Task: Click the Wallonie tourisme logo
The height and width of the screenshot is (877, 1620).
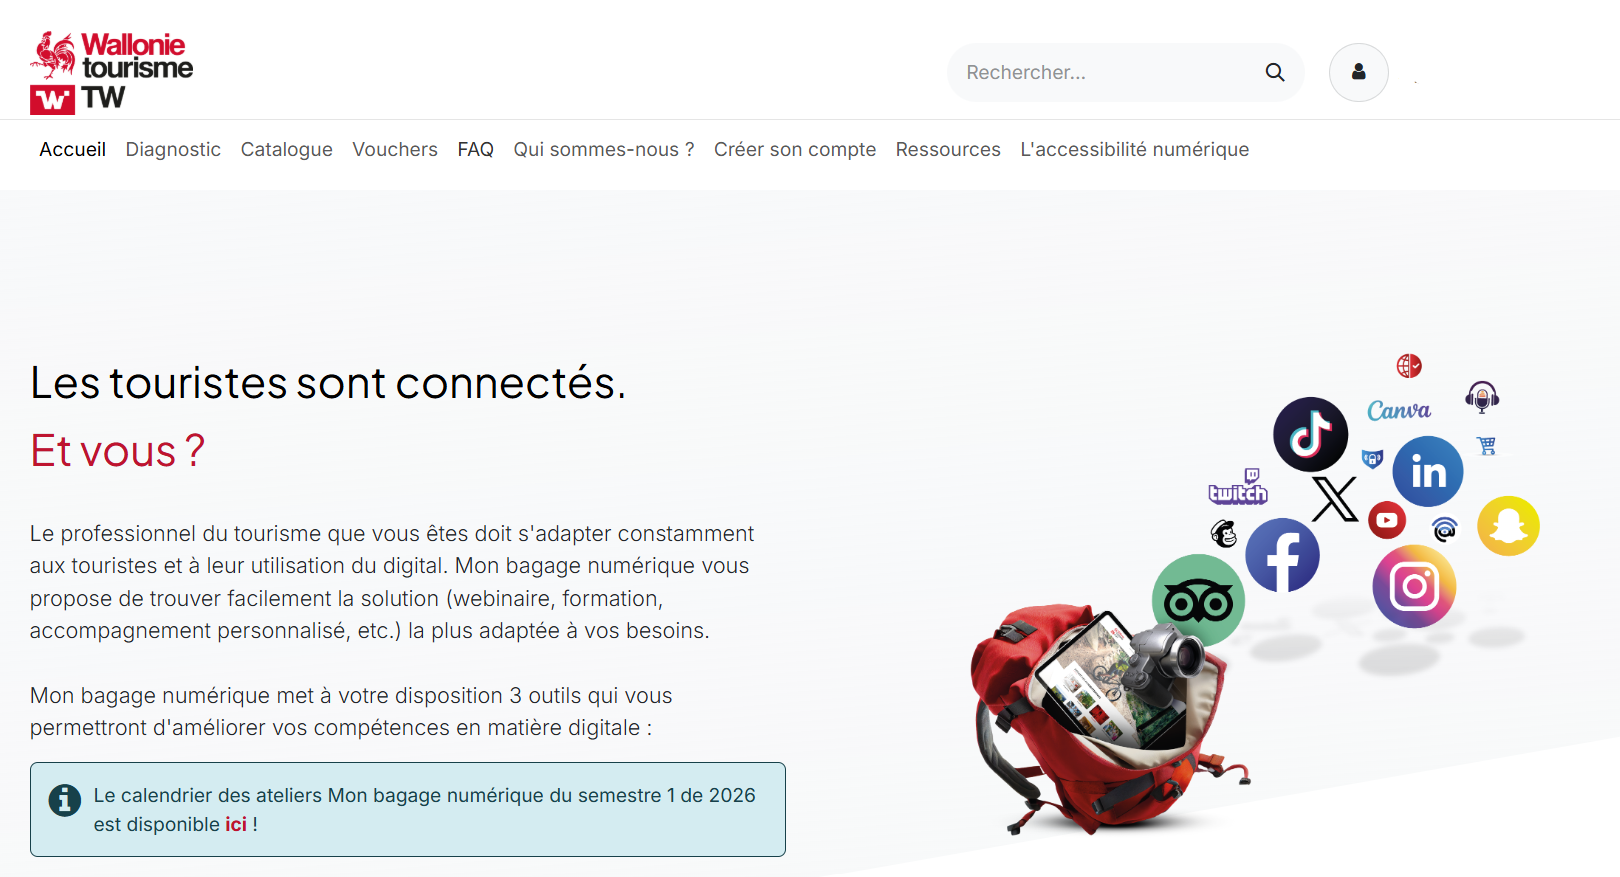Action: tap(111, 72)
